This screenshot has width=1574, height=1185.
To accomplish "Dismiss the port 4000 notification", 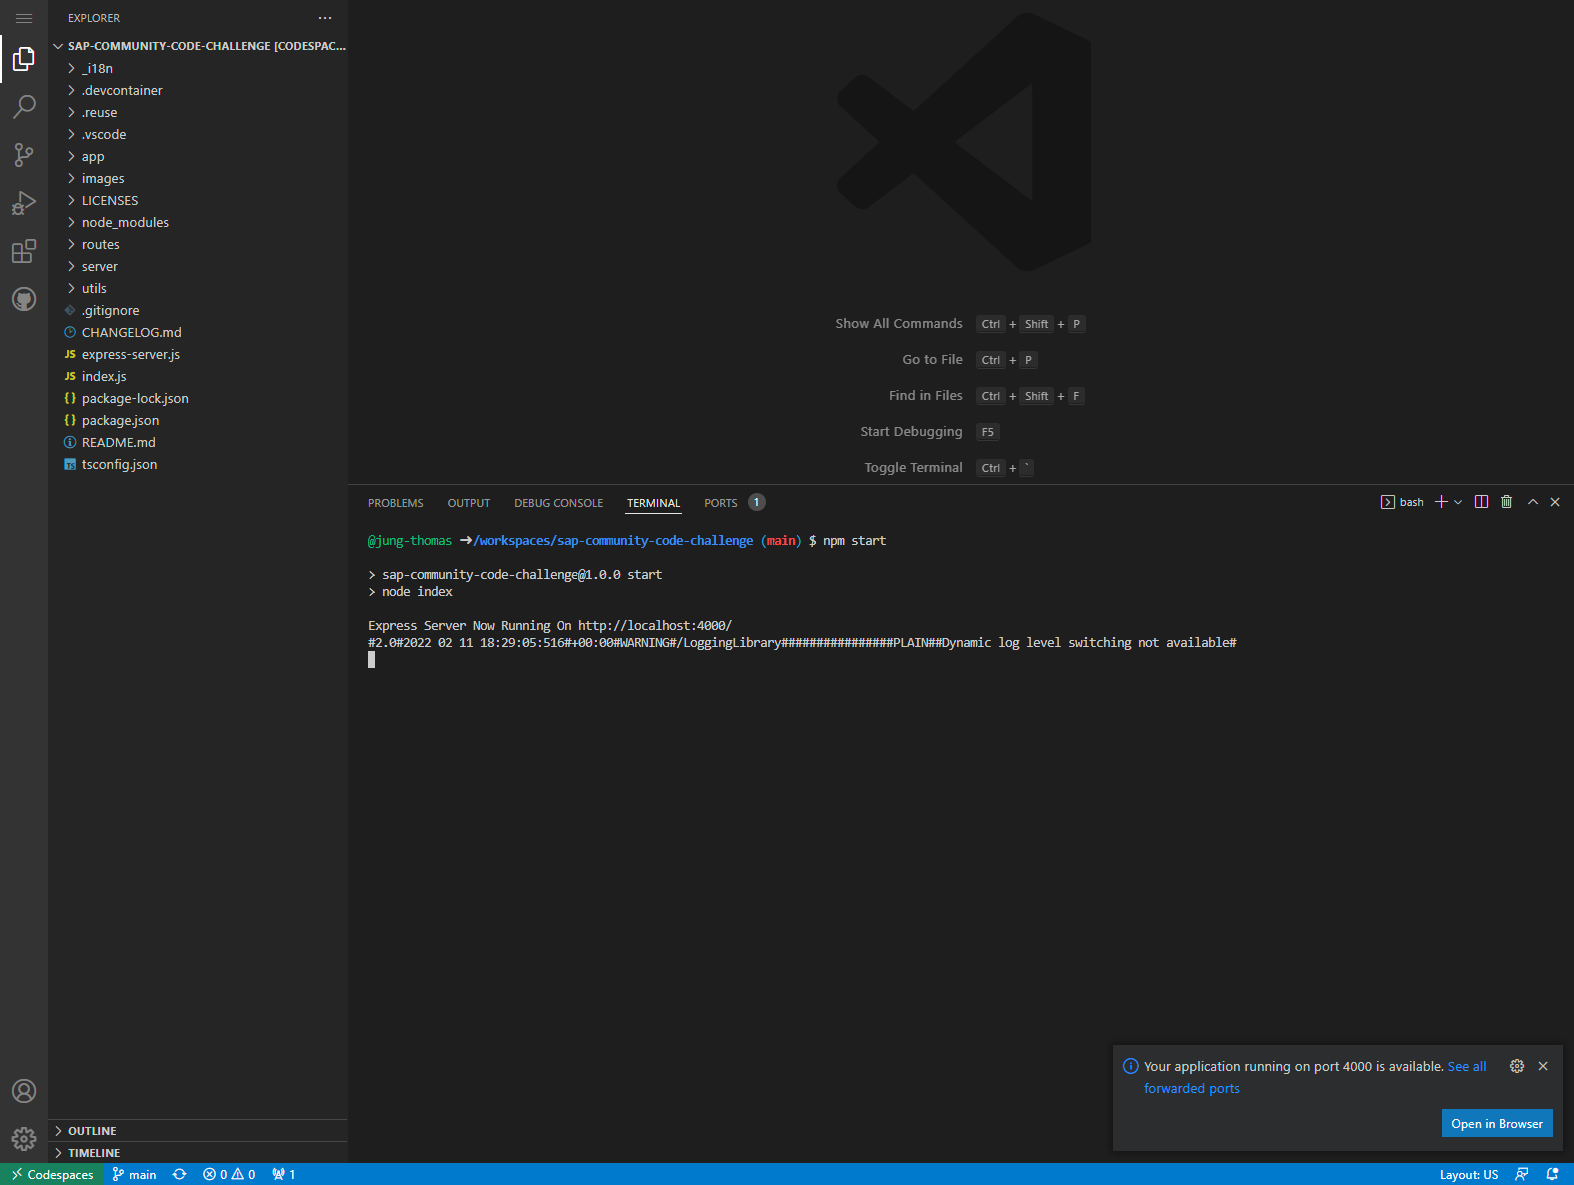I will (x=1543, y=1066).
